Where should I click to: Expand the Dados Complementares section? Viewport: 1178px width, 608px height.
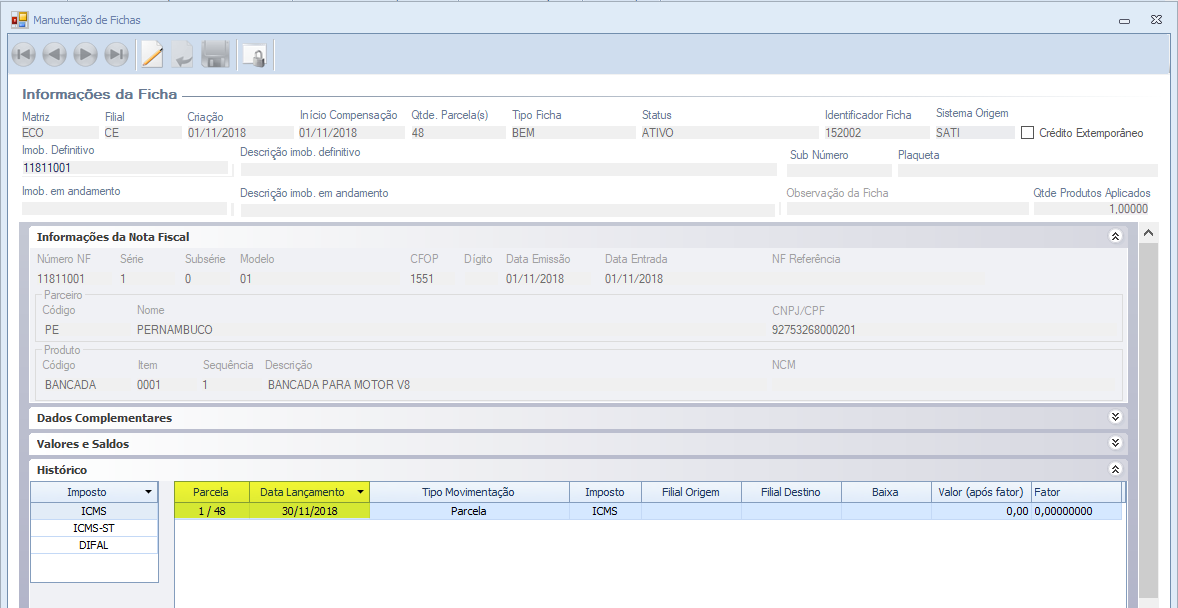pyautogui.click(x=1115, y=417)
